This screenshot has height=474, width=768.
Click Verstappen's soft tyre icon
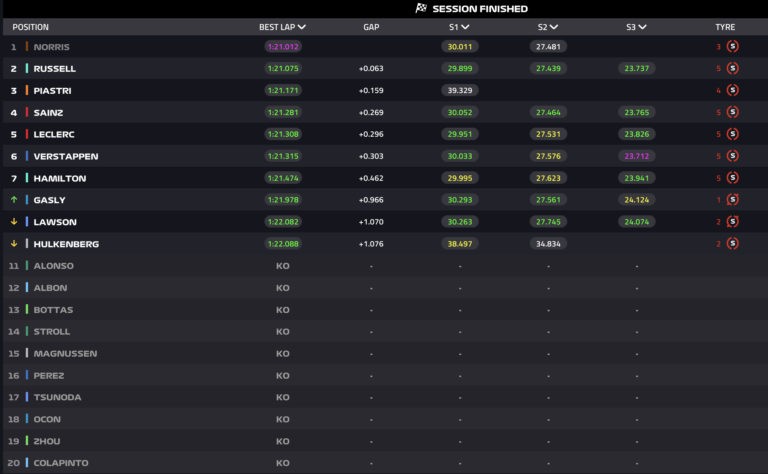point(733,156)
